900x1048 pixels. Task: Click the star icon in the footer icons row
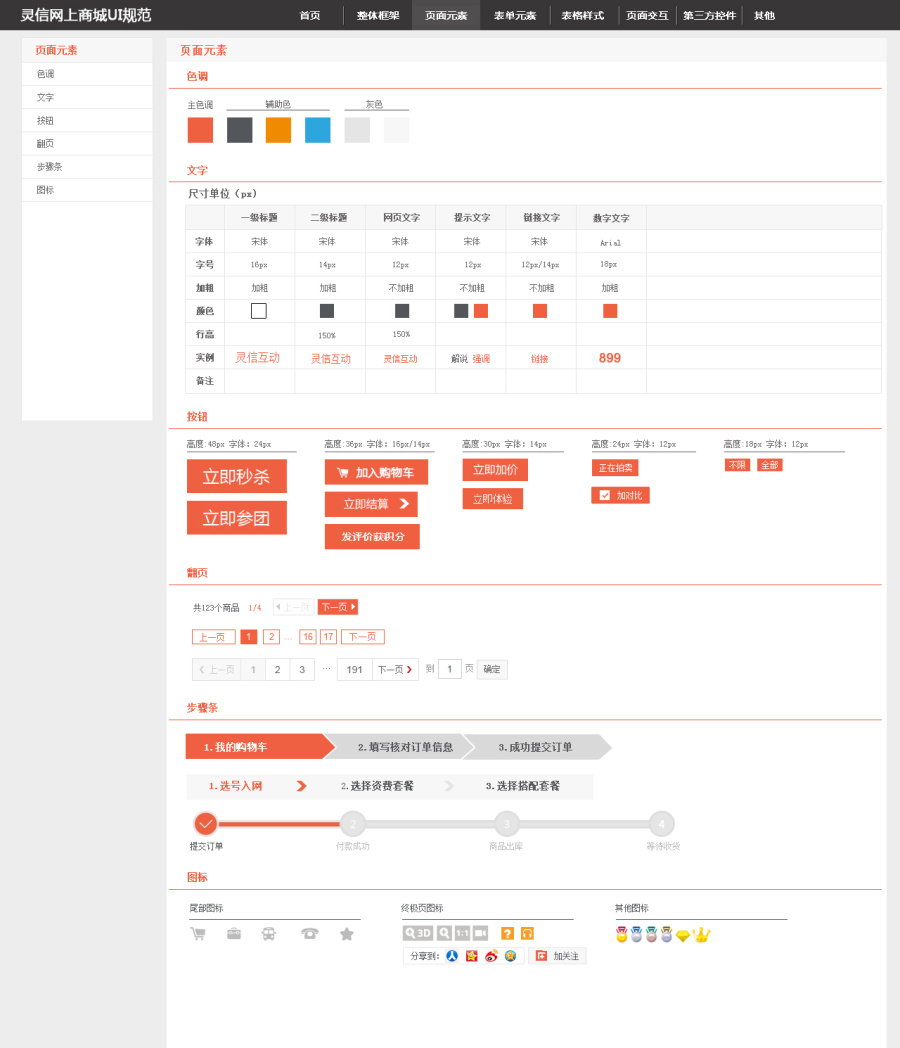click(346, 931)
